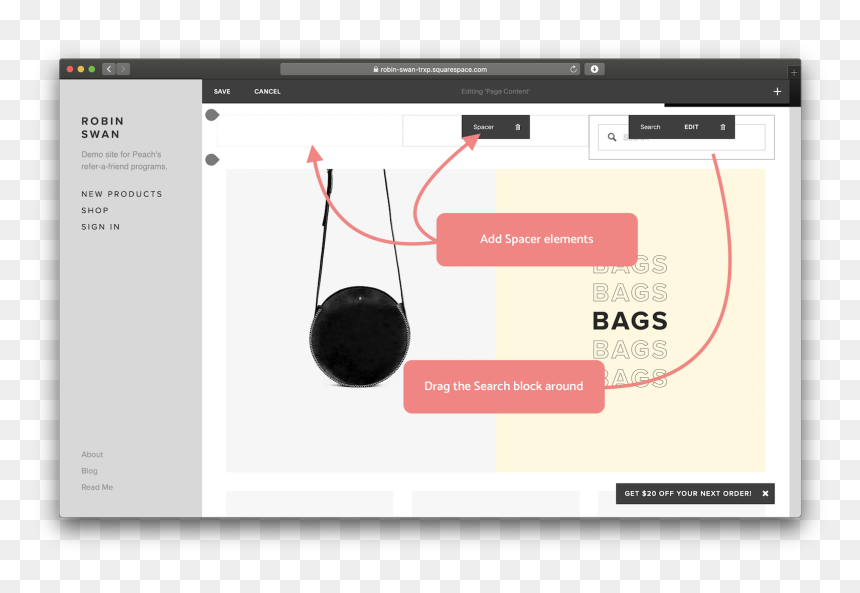Screen dimensions: 860x593
Task: Click the bold BAGS heading text
Action: 630,321
